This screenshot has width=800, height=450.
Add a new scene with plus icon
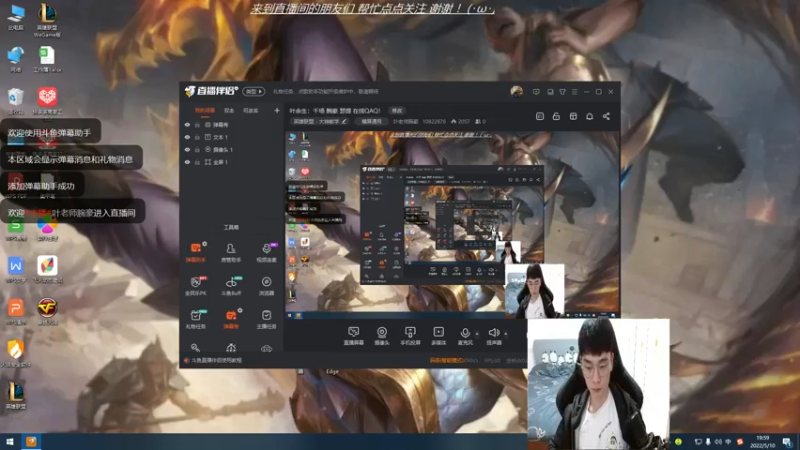coord(277,110)
